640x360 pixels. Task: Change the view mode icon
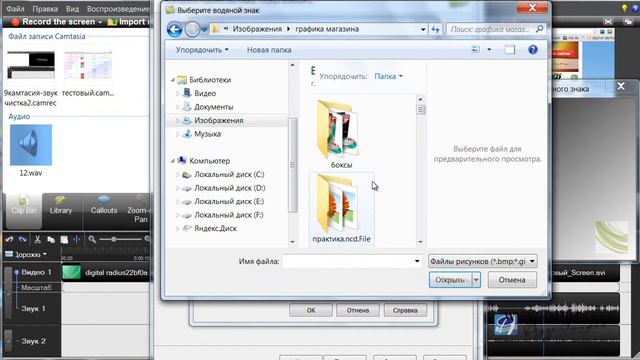coord(476,50)
